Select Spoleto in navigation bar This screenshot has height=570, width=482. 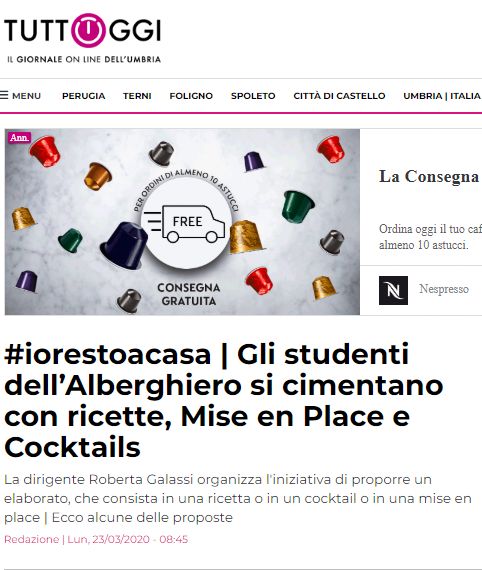(x=253, y=96)
